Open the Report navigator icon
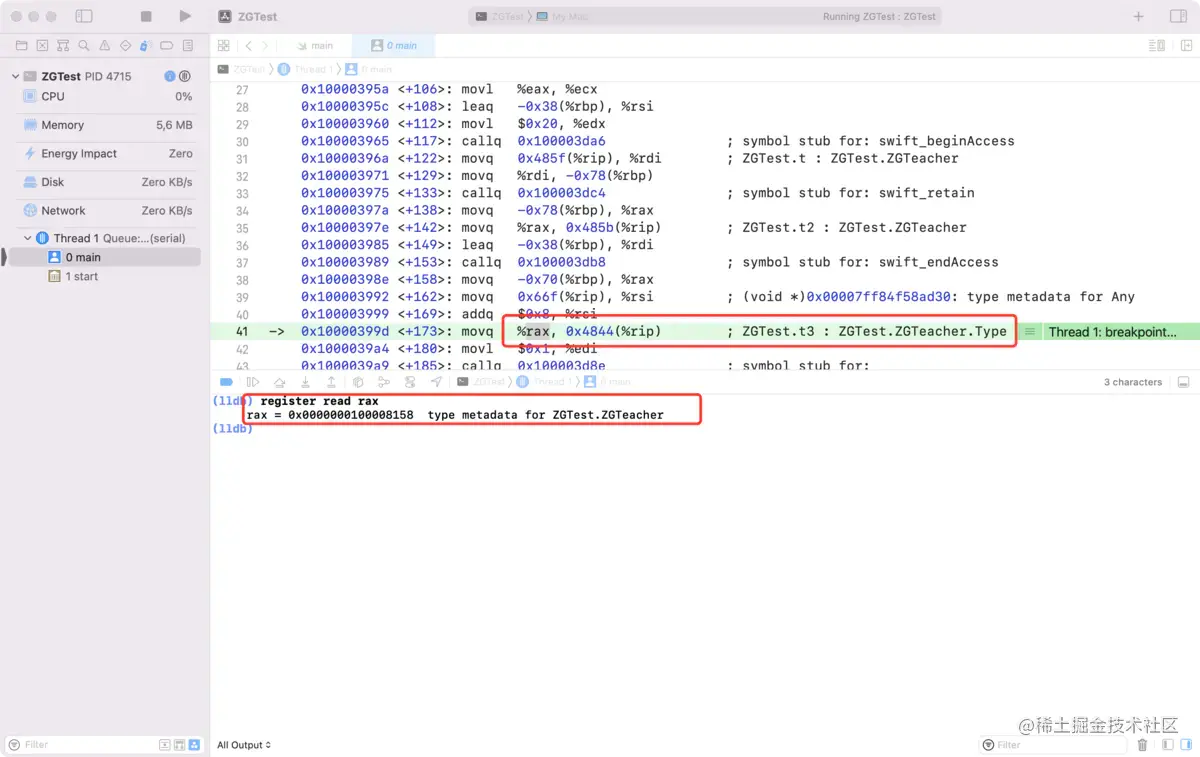 (187, 46)
